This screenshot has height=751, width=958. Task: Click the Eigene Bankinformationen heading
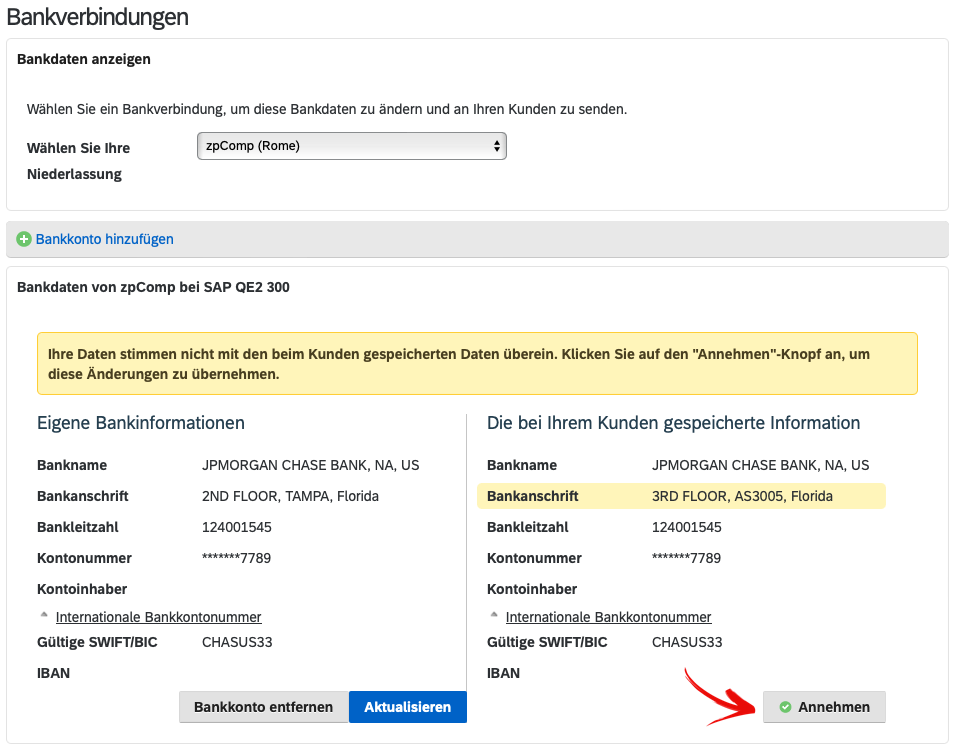click(141, 423)
